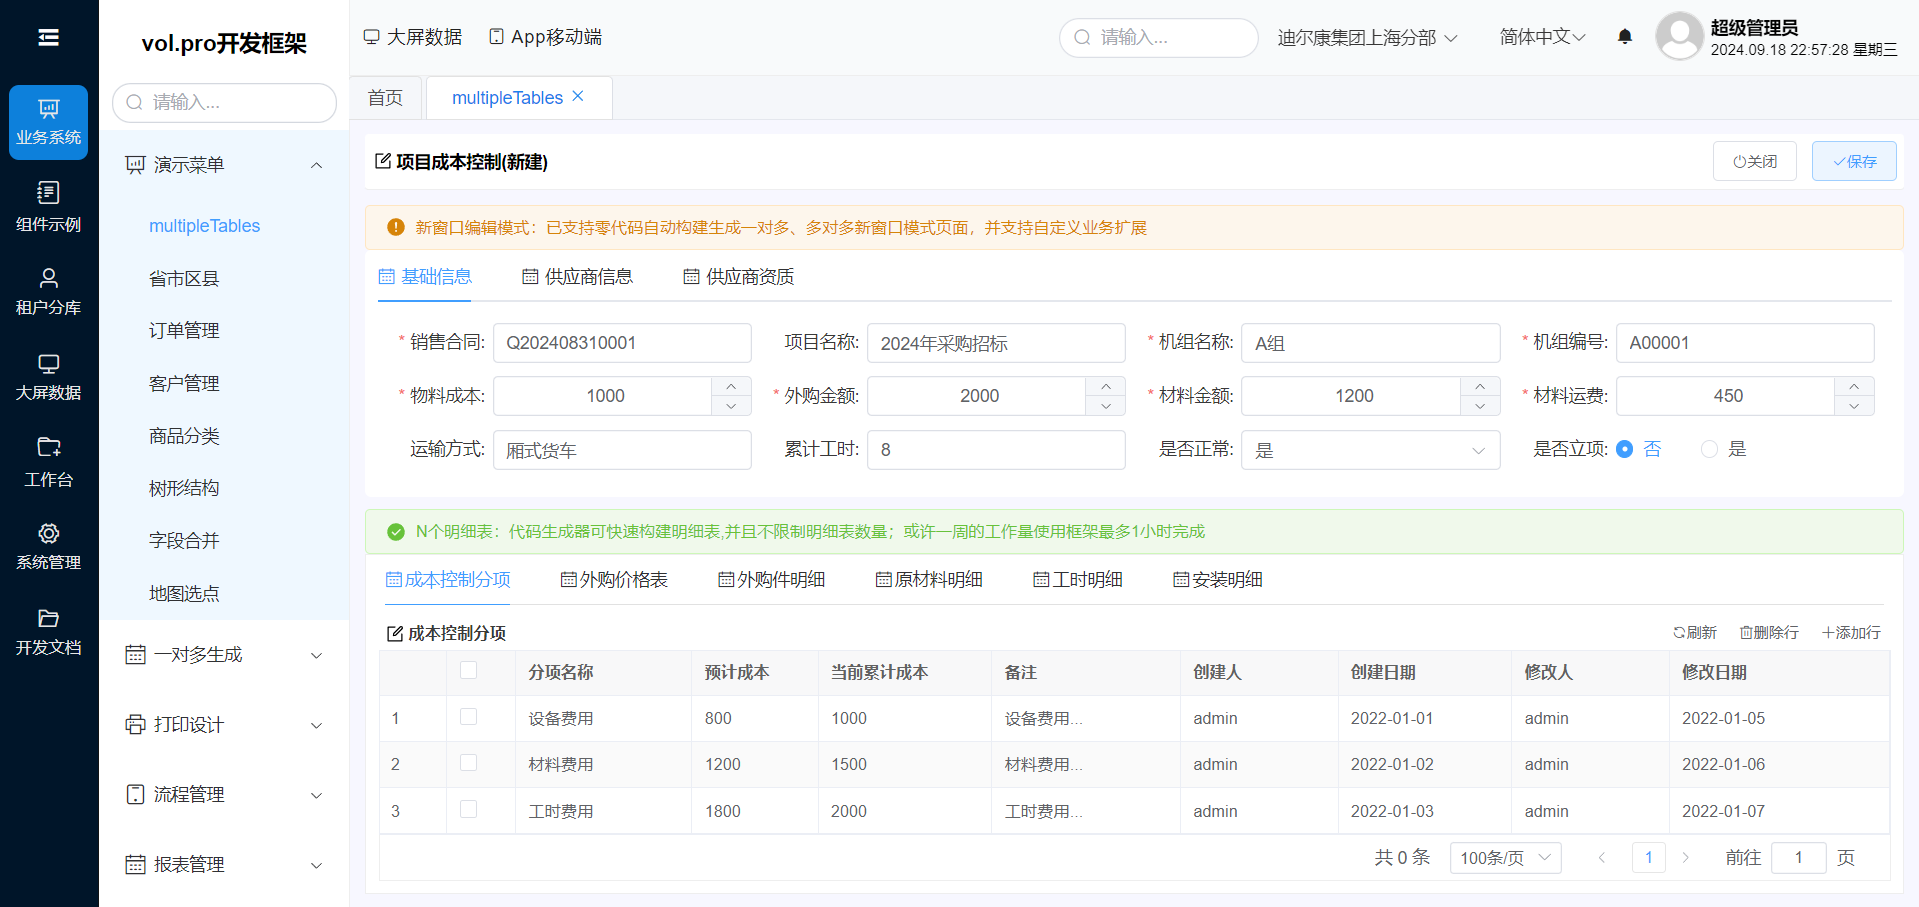Collapse sidebar with hamburger menu icon

point(48,38)
